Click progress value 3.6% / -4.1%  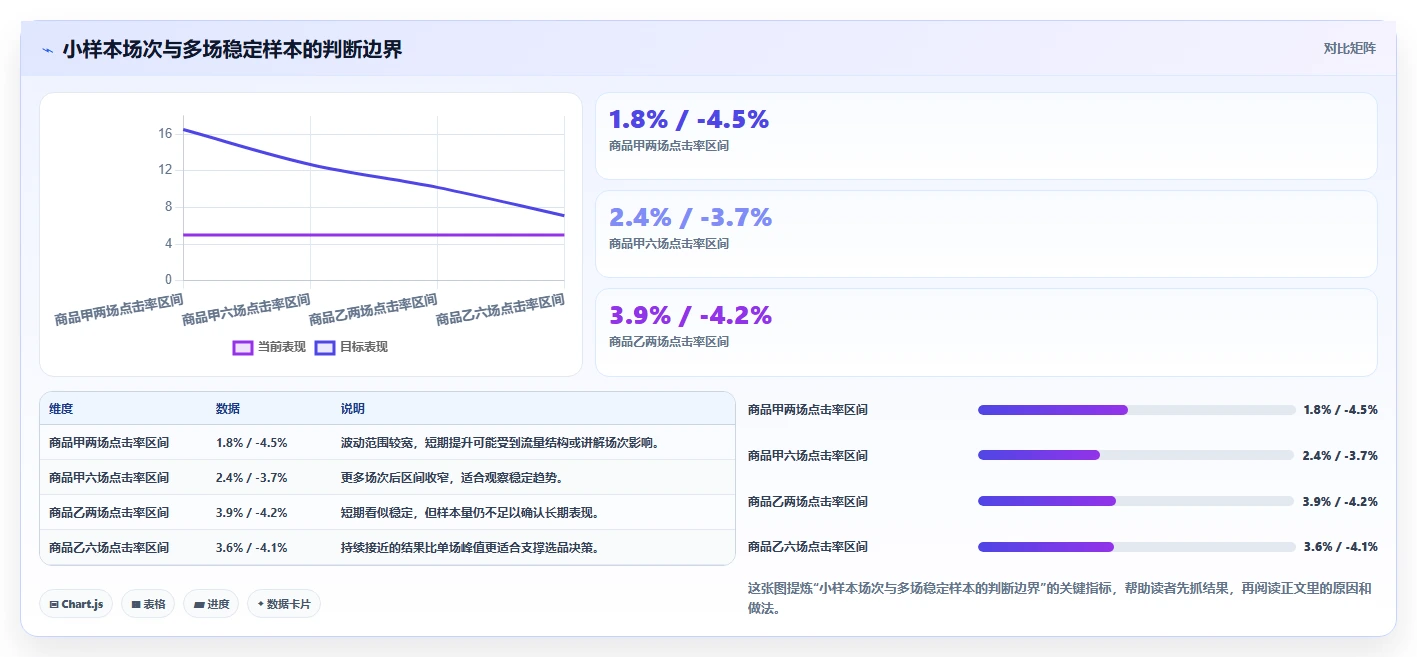1341,547
